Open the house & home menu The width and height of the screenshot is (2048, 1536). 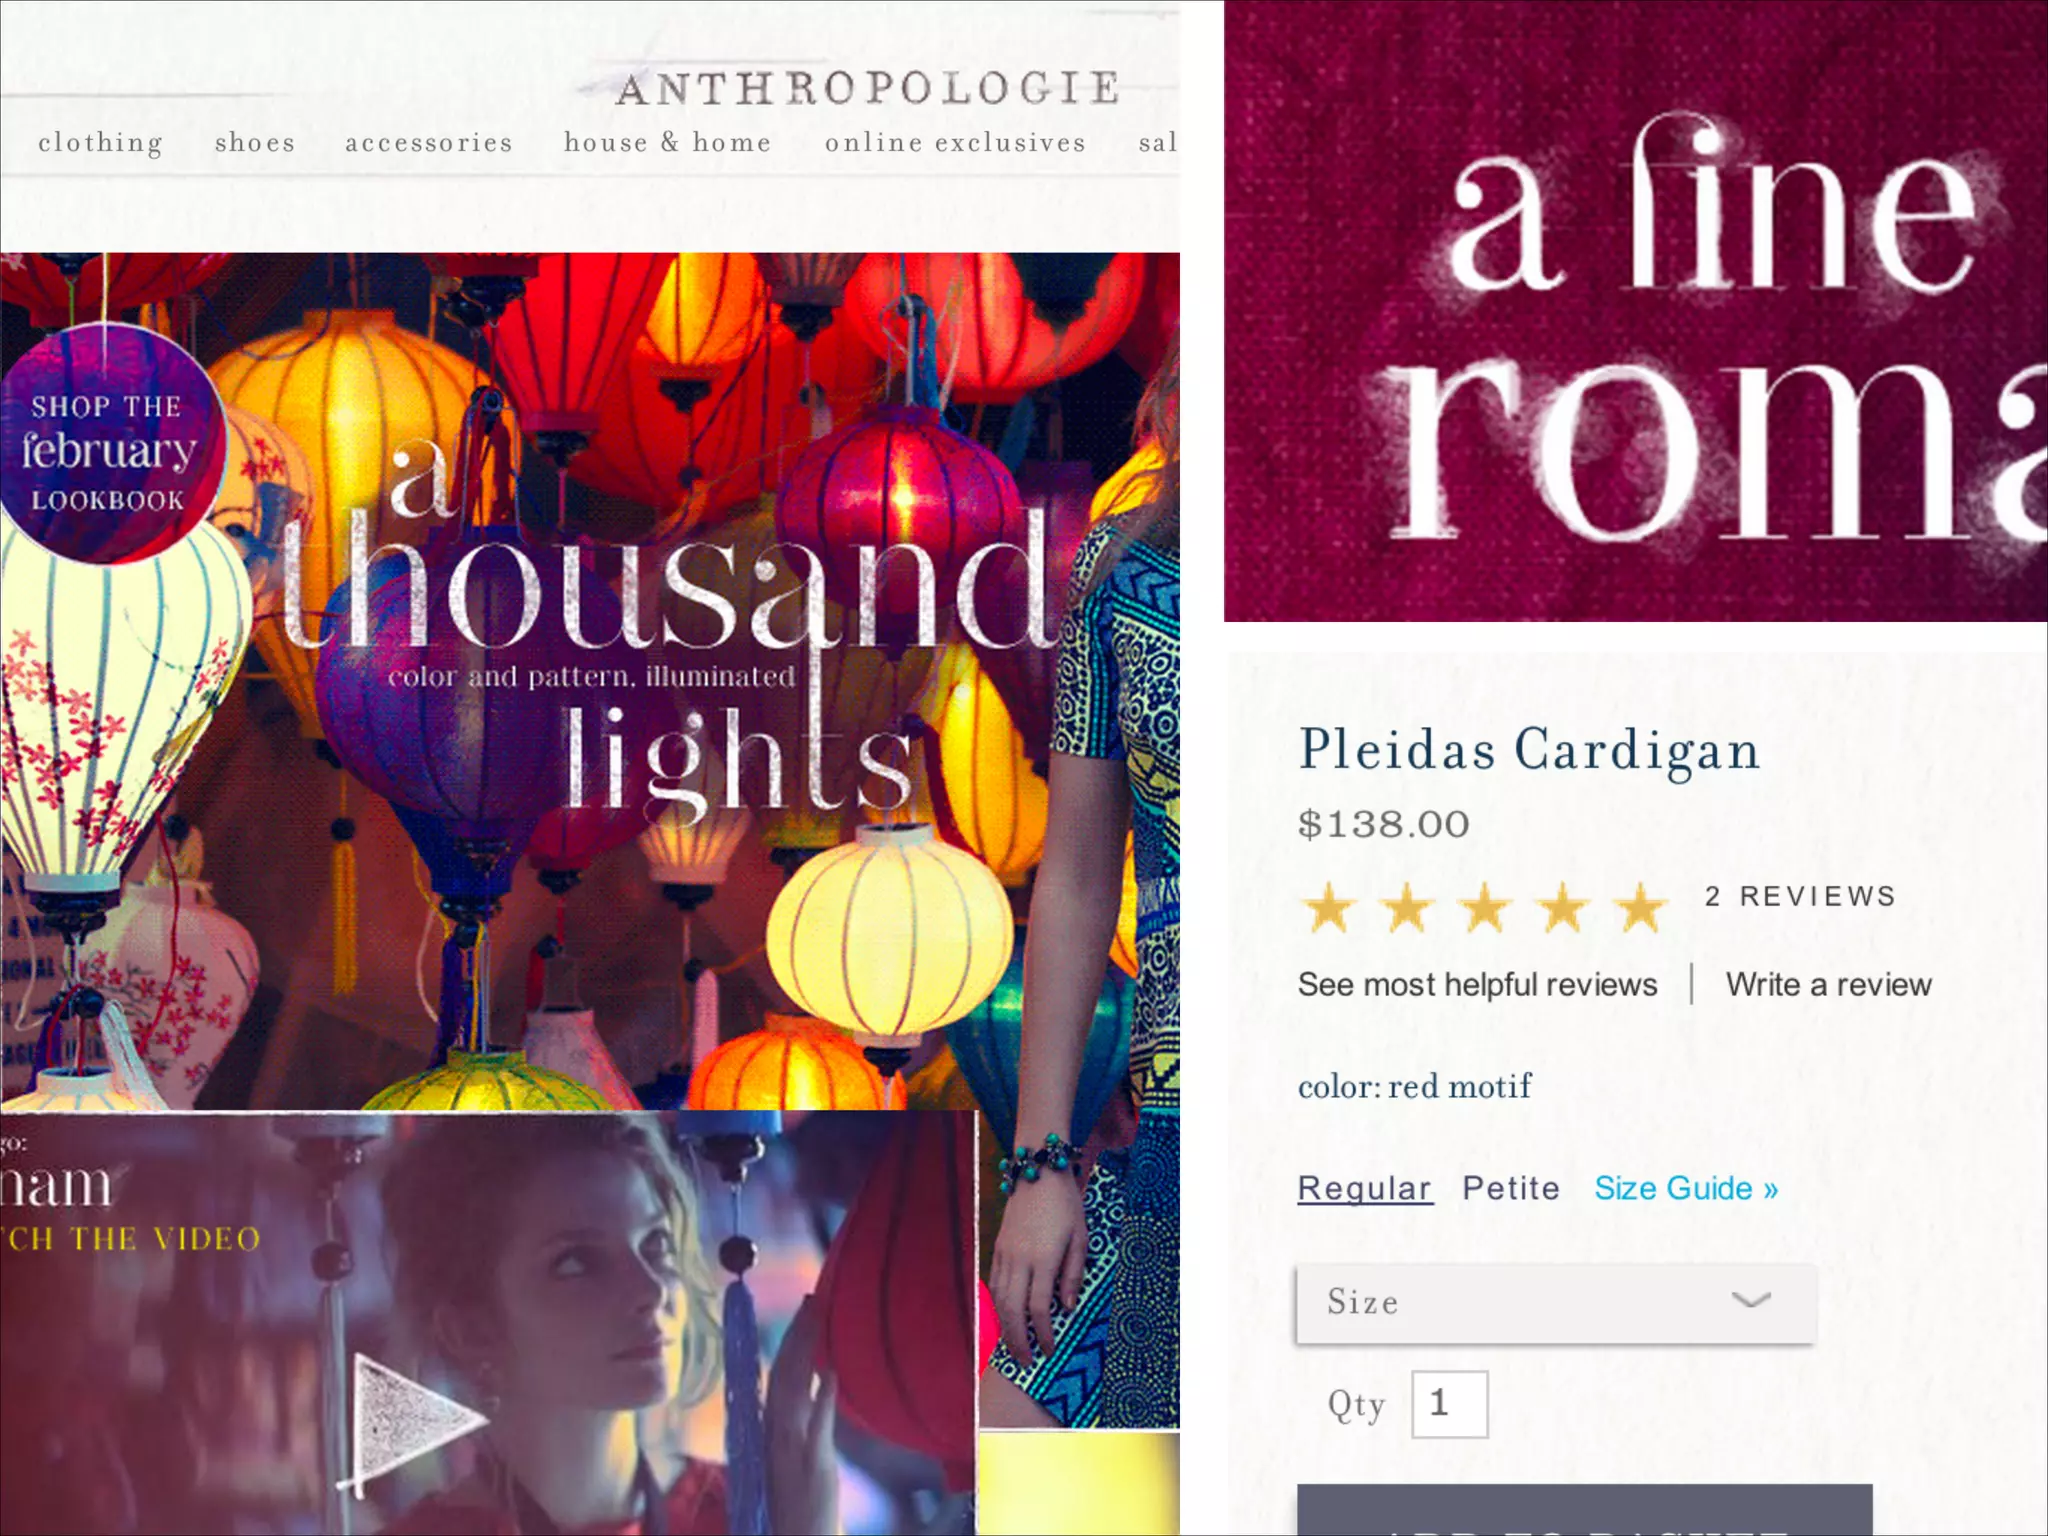(668, 142)
